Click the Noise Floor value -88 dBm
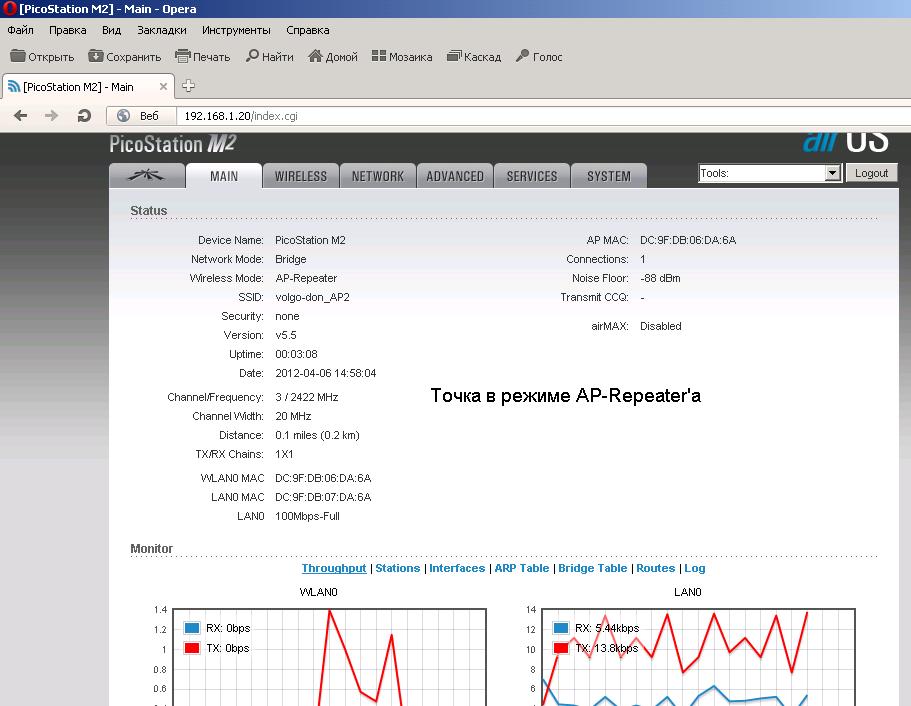Image resolution: width=911 pixels, height=706 pixels. 660,278
